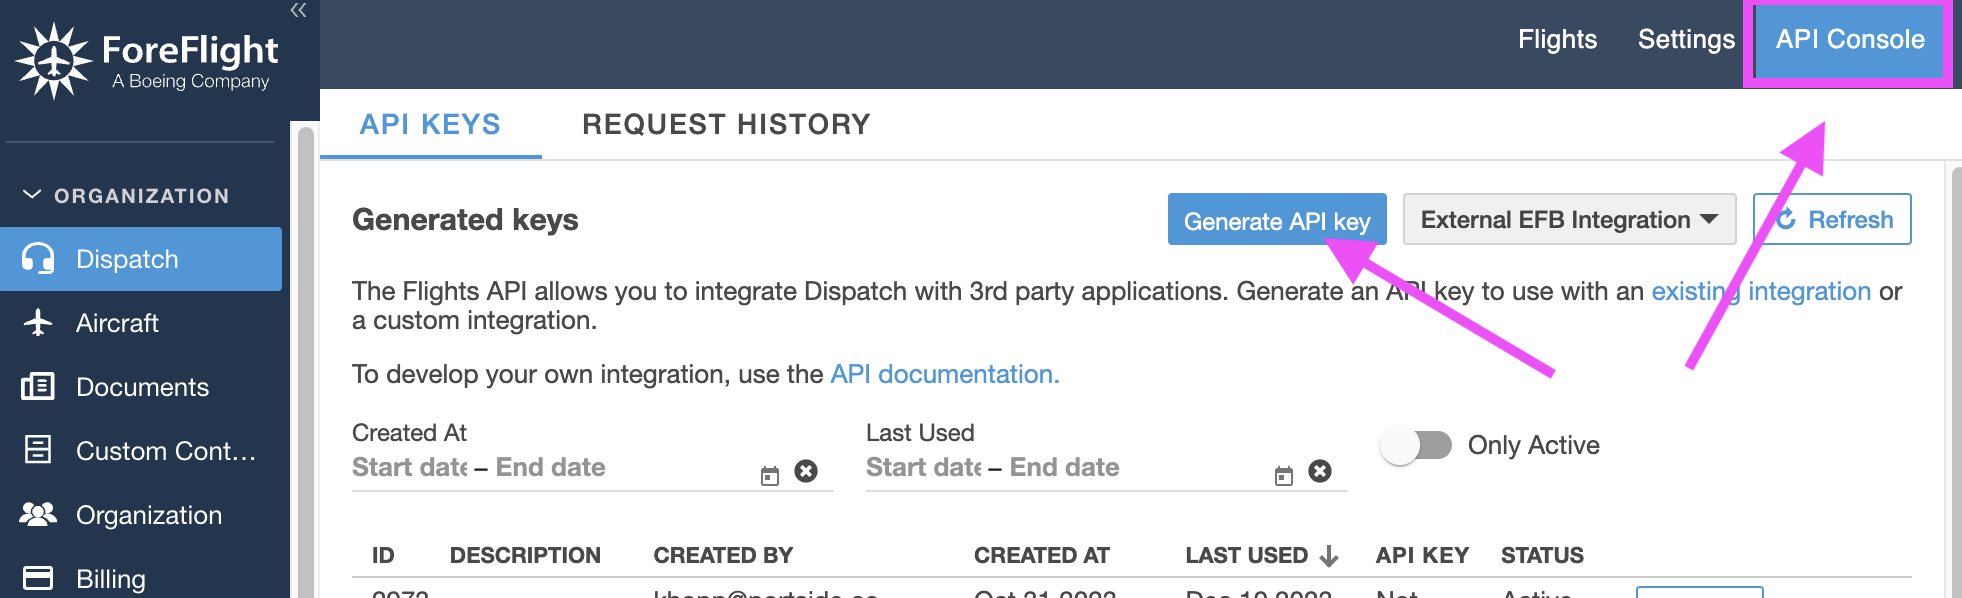
Task: Click the Organization people icon
Action: pyautogui.click(x=38, y=514)
